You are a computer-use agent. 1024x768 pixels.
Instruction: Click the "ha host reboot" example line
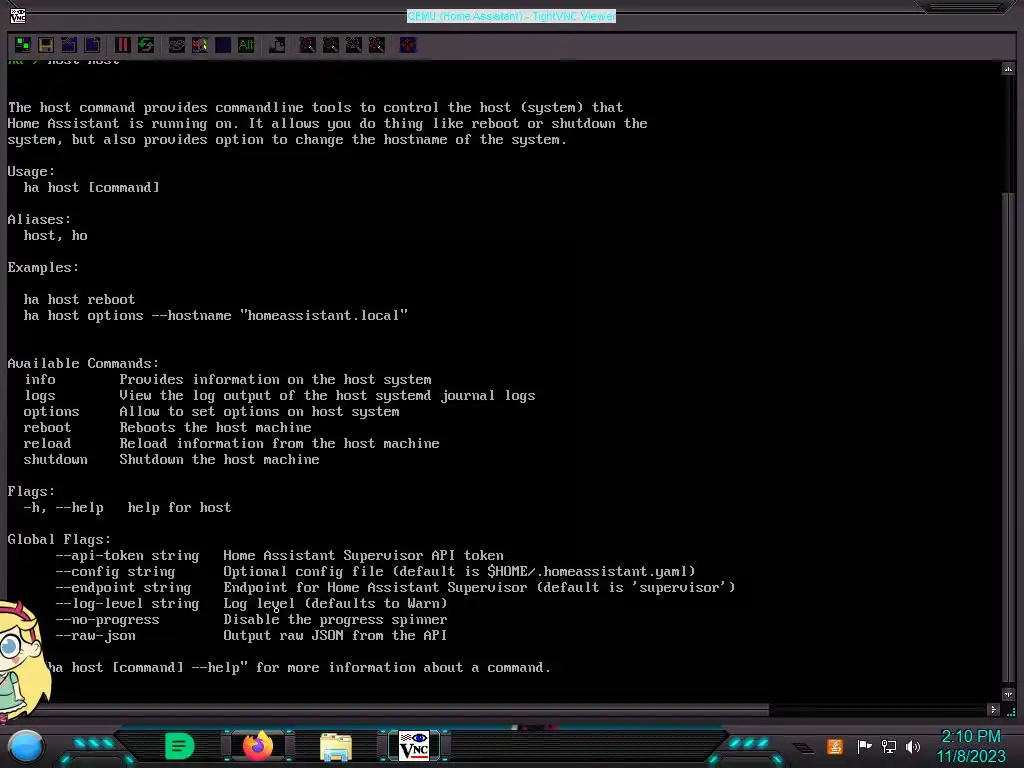(79, 300)
